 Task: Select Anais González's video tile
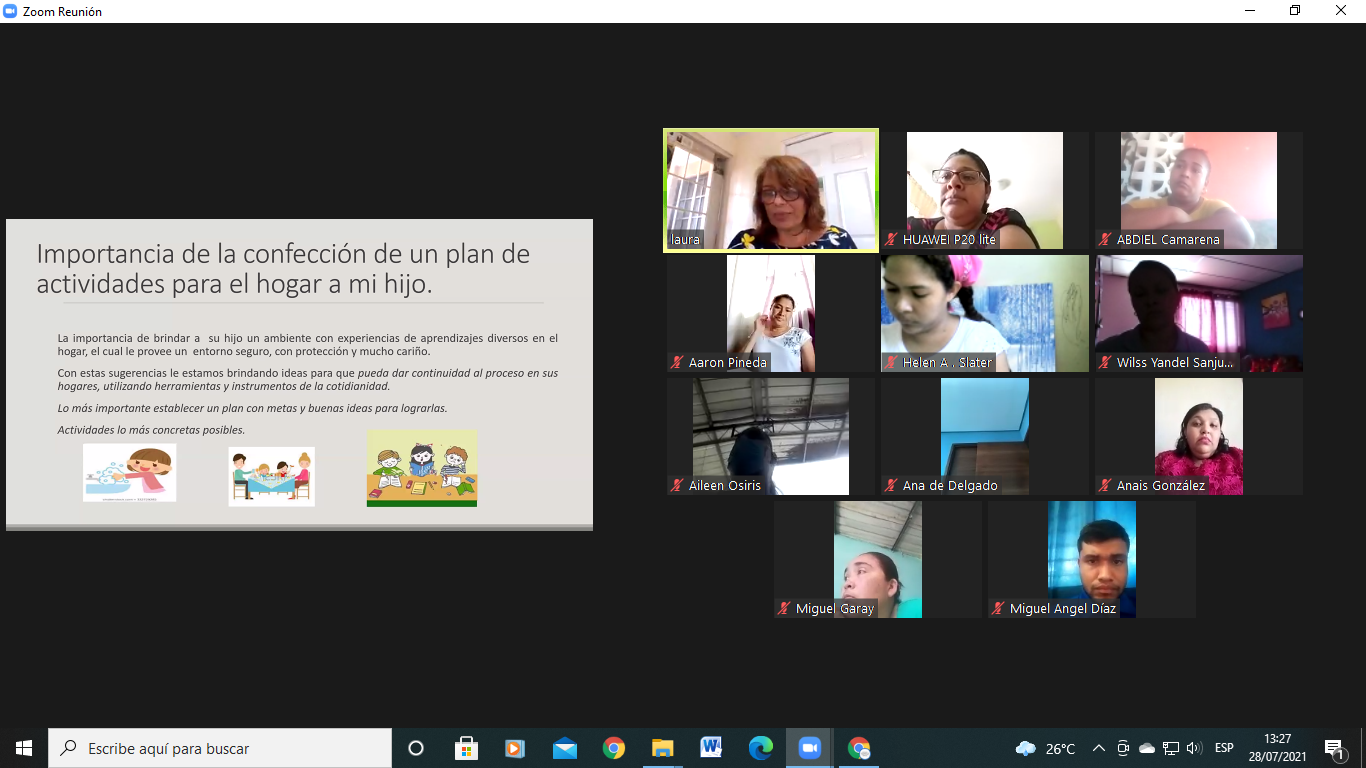[x=1199, y=436]
